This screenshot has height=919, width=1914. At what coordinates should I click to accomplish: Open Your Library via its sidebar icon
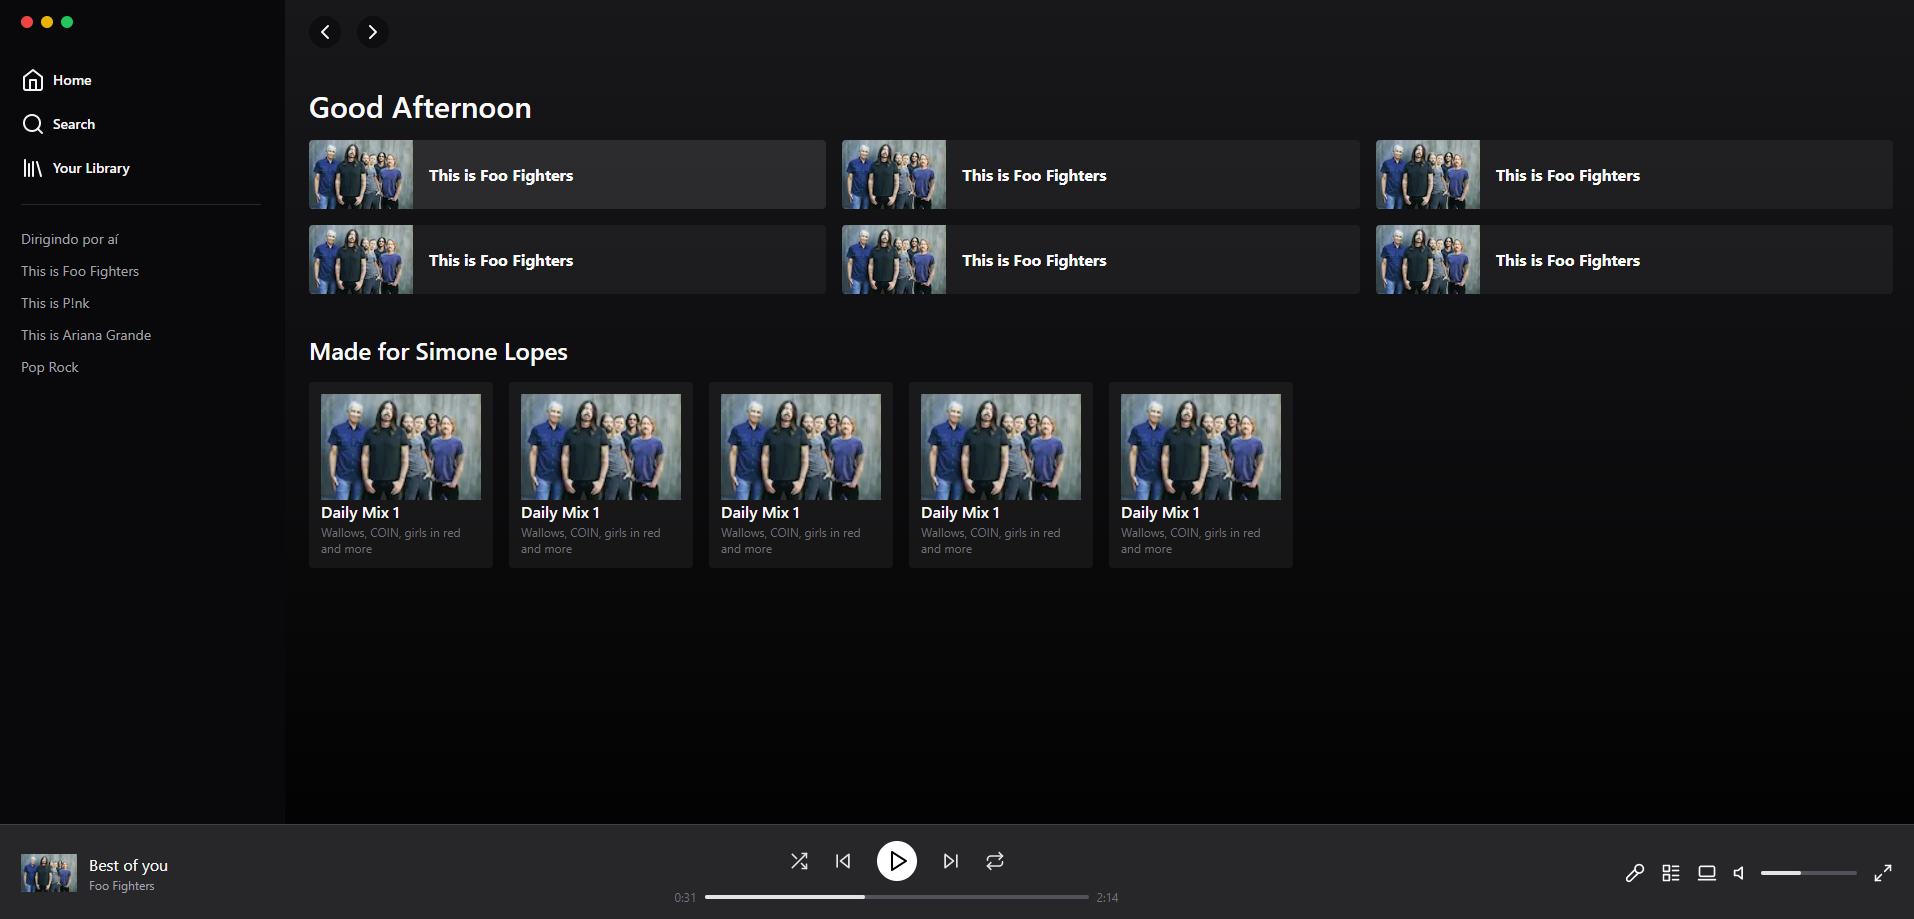pos(31,167)
